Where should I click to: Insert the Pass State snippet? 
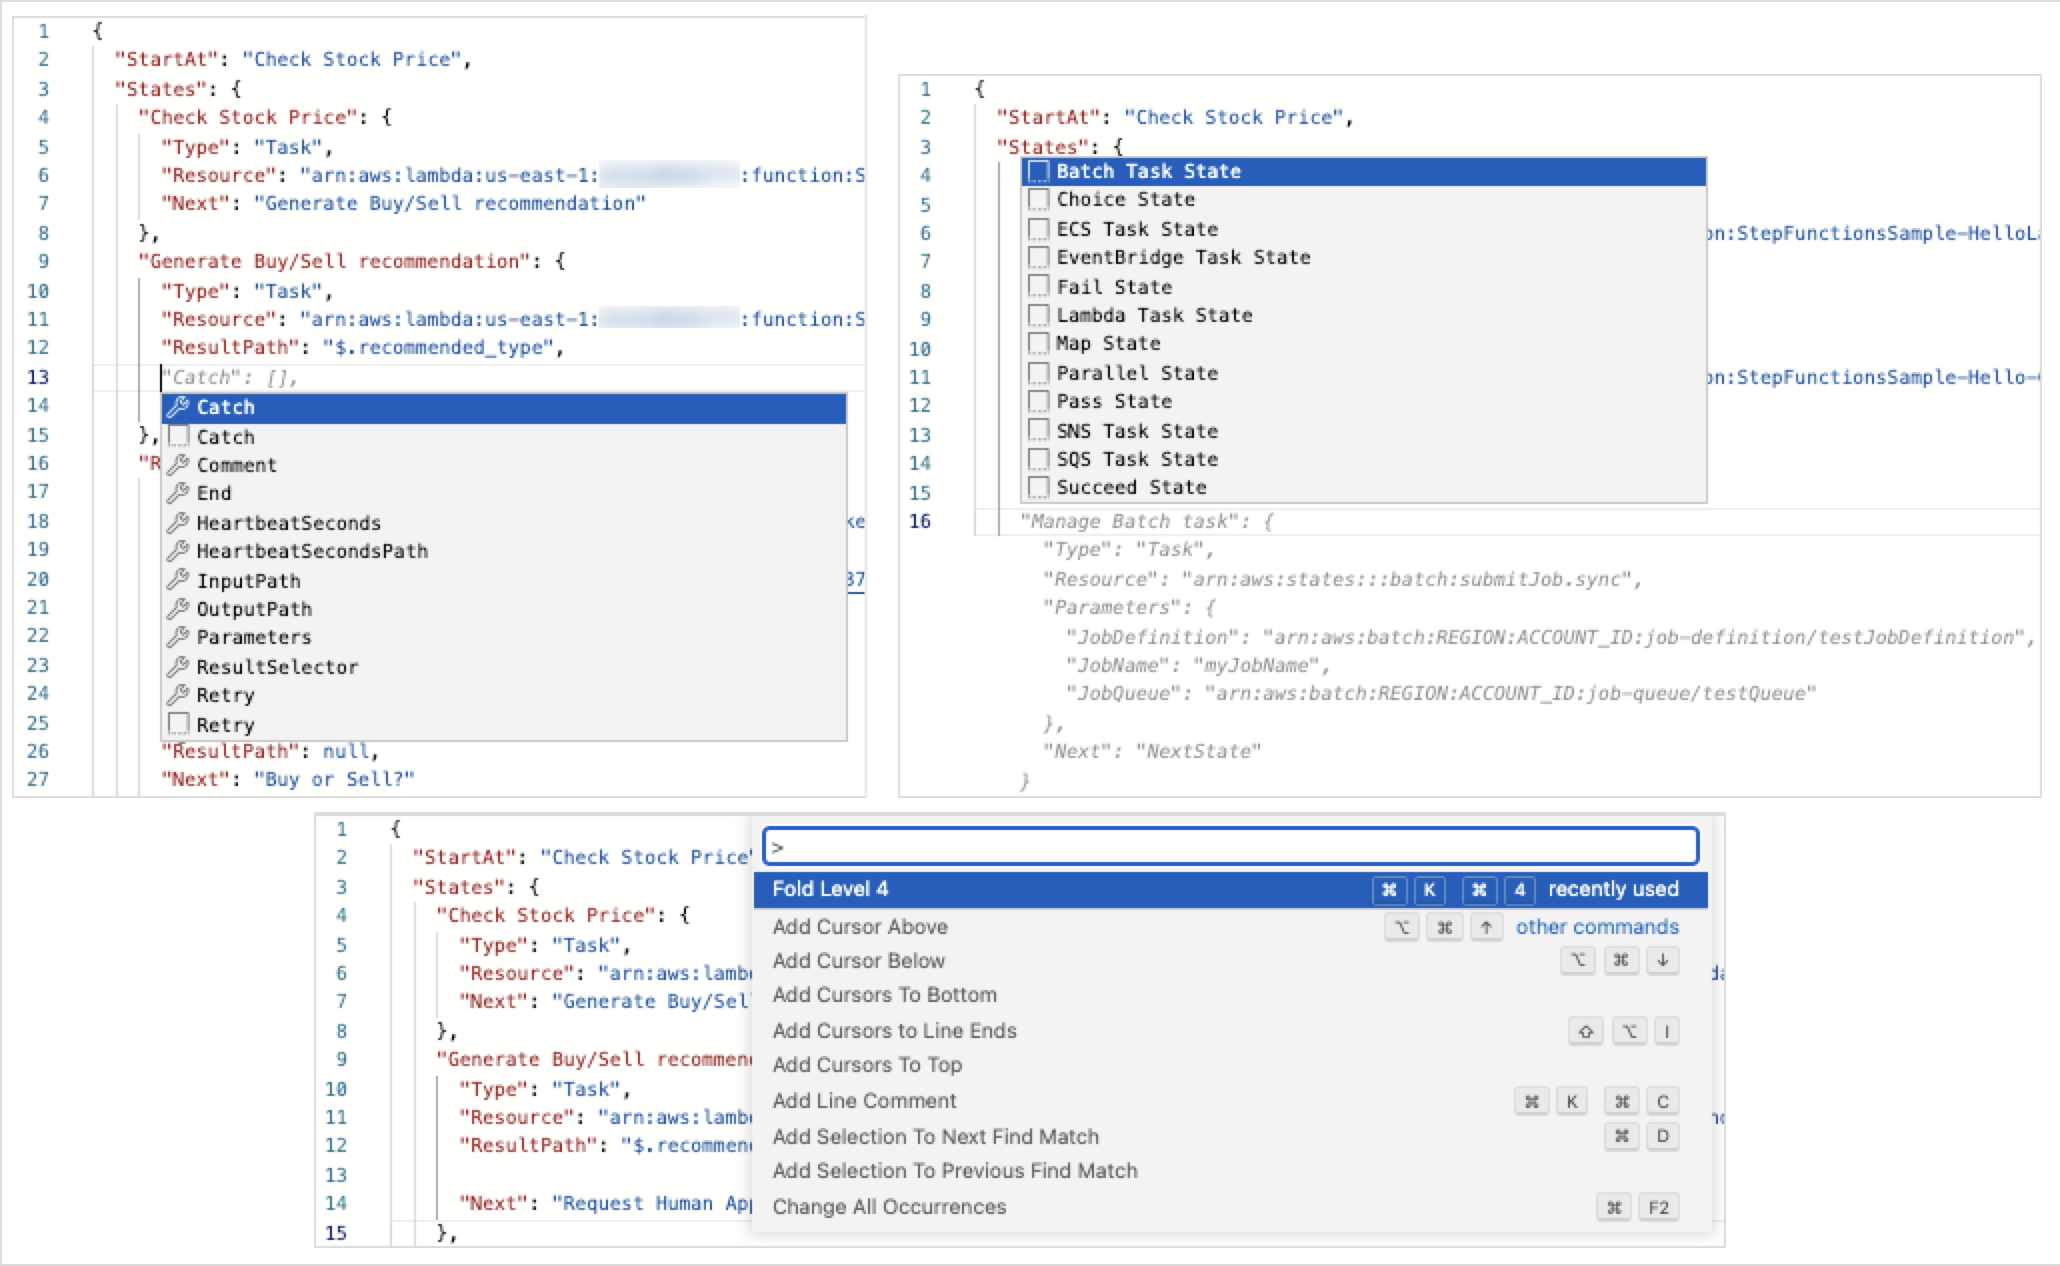click(x=1364, y=401)
